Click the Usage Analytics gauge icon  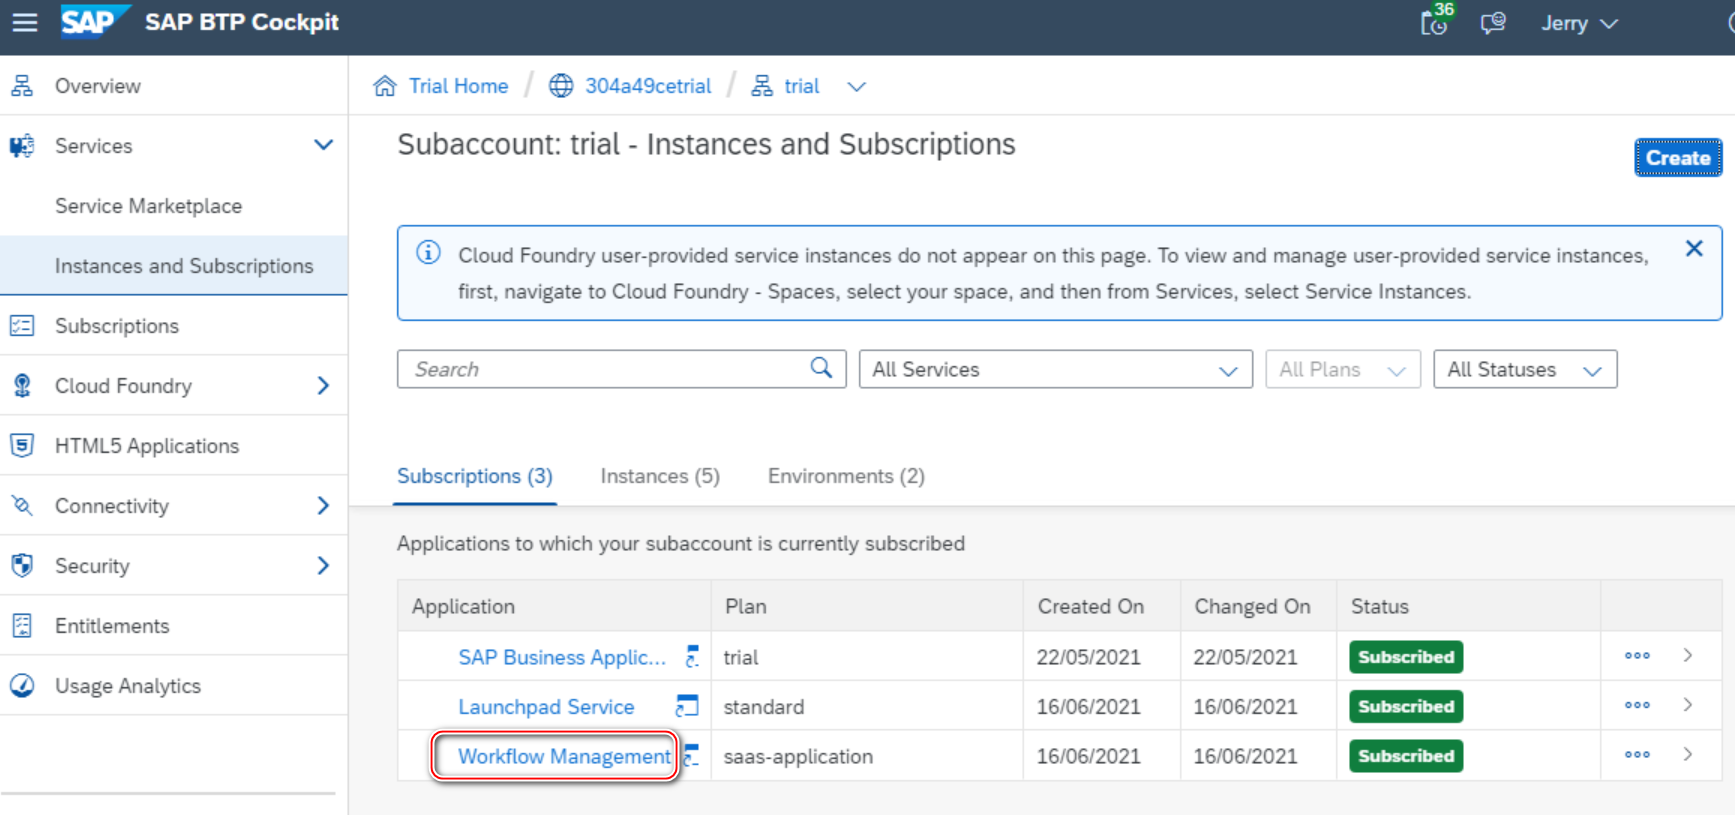pyautogui.click(x=22, y=686)
